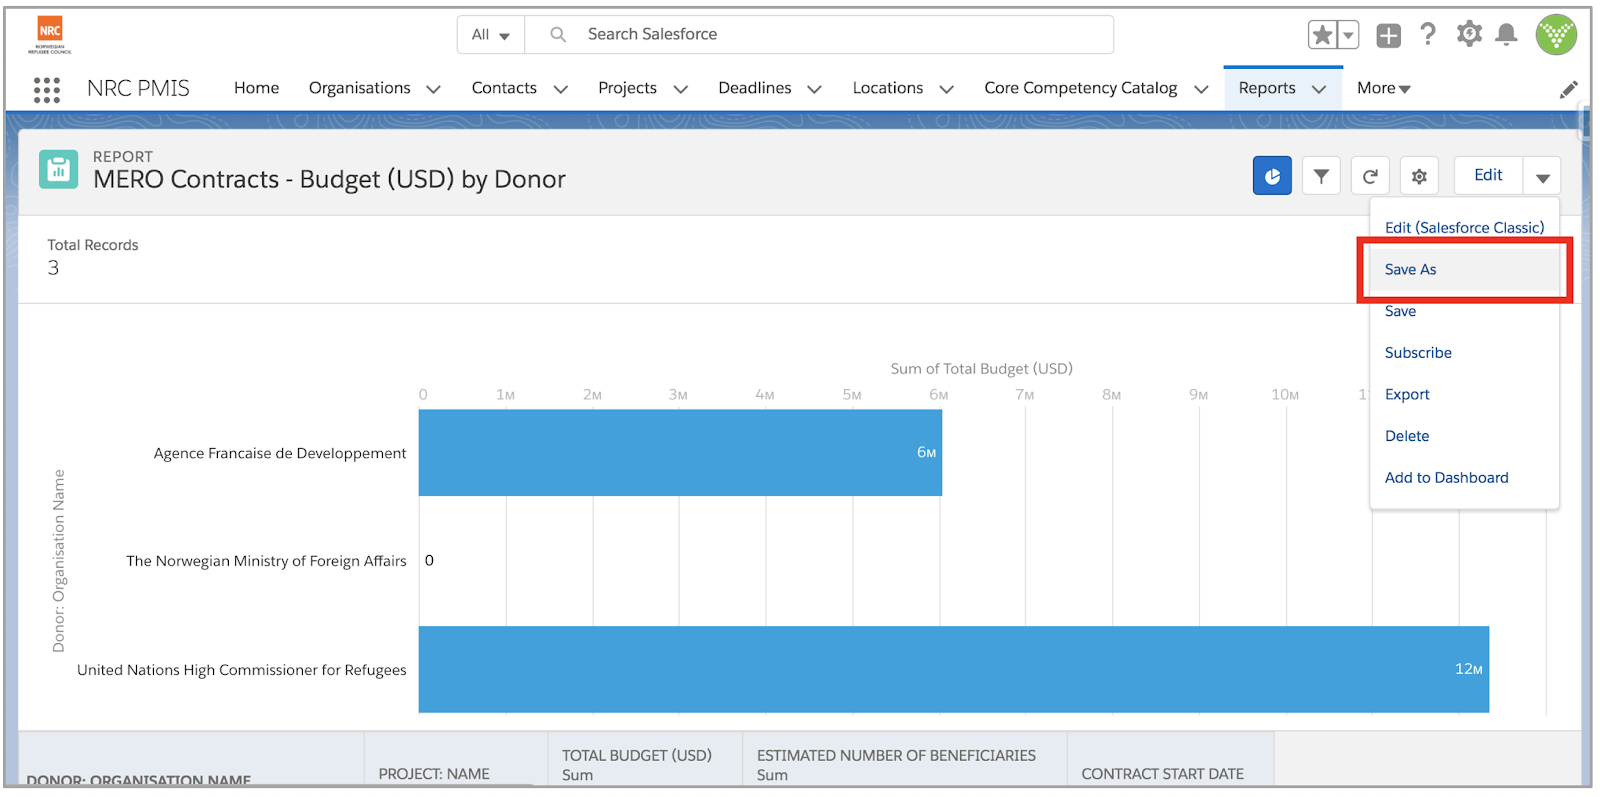The image size is (1600, 797).
Task: Choose Export from the menu
Action: [x=1464, y=394]
